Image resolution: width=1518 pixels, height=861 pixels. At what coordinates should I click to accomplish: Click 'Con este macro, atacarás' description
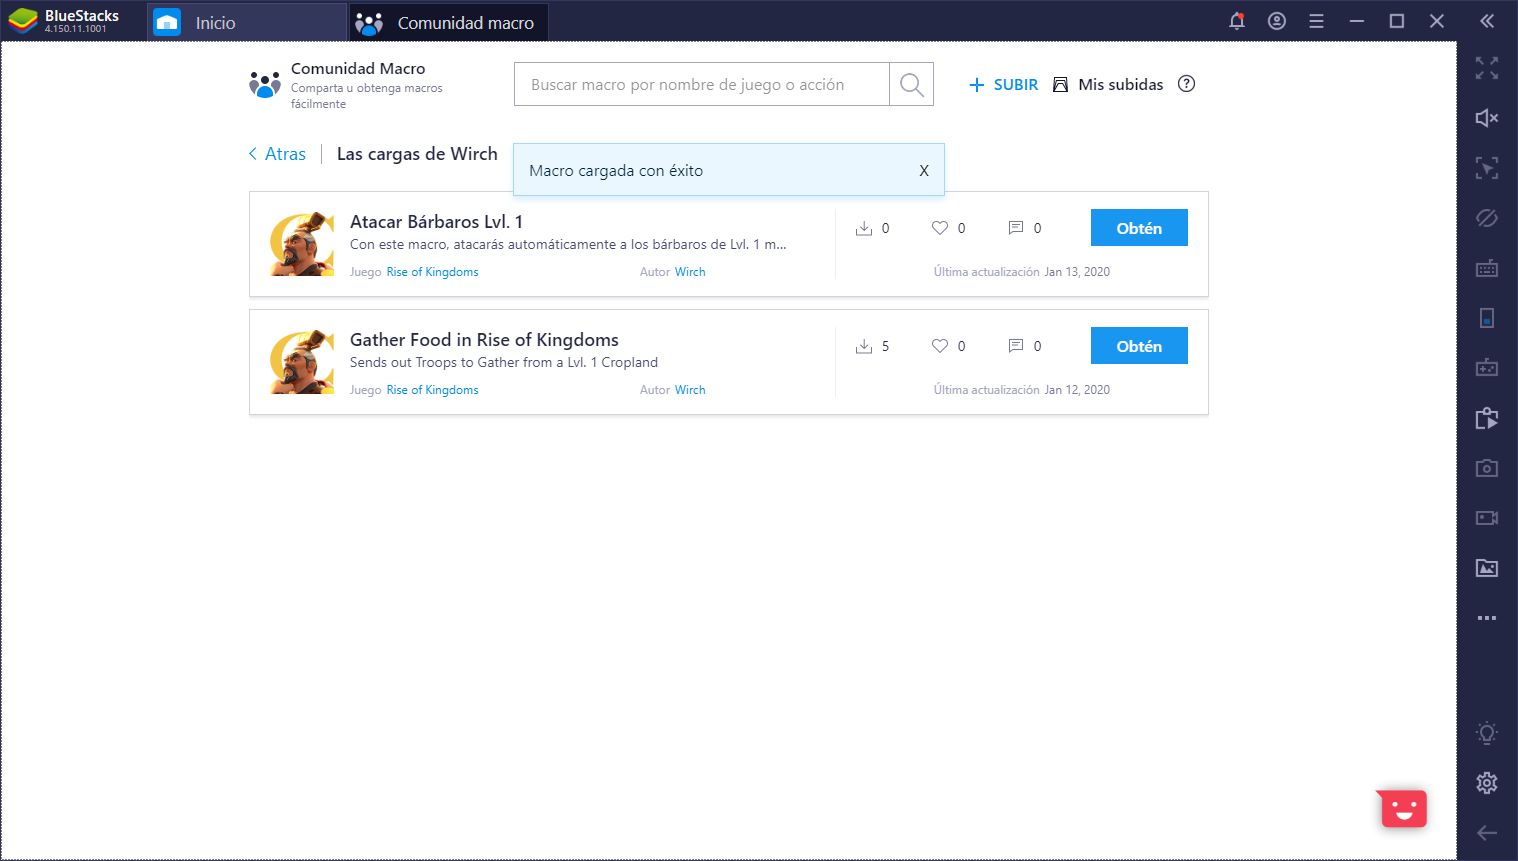pyautogui.click(x=568, y=244)
